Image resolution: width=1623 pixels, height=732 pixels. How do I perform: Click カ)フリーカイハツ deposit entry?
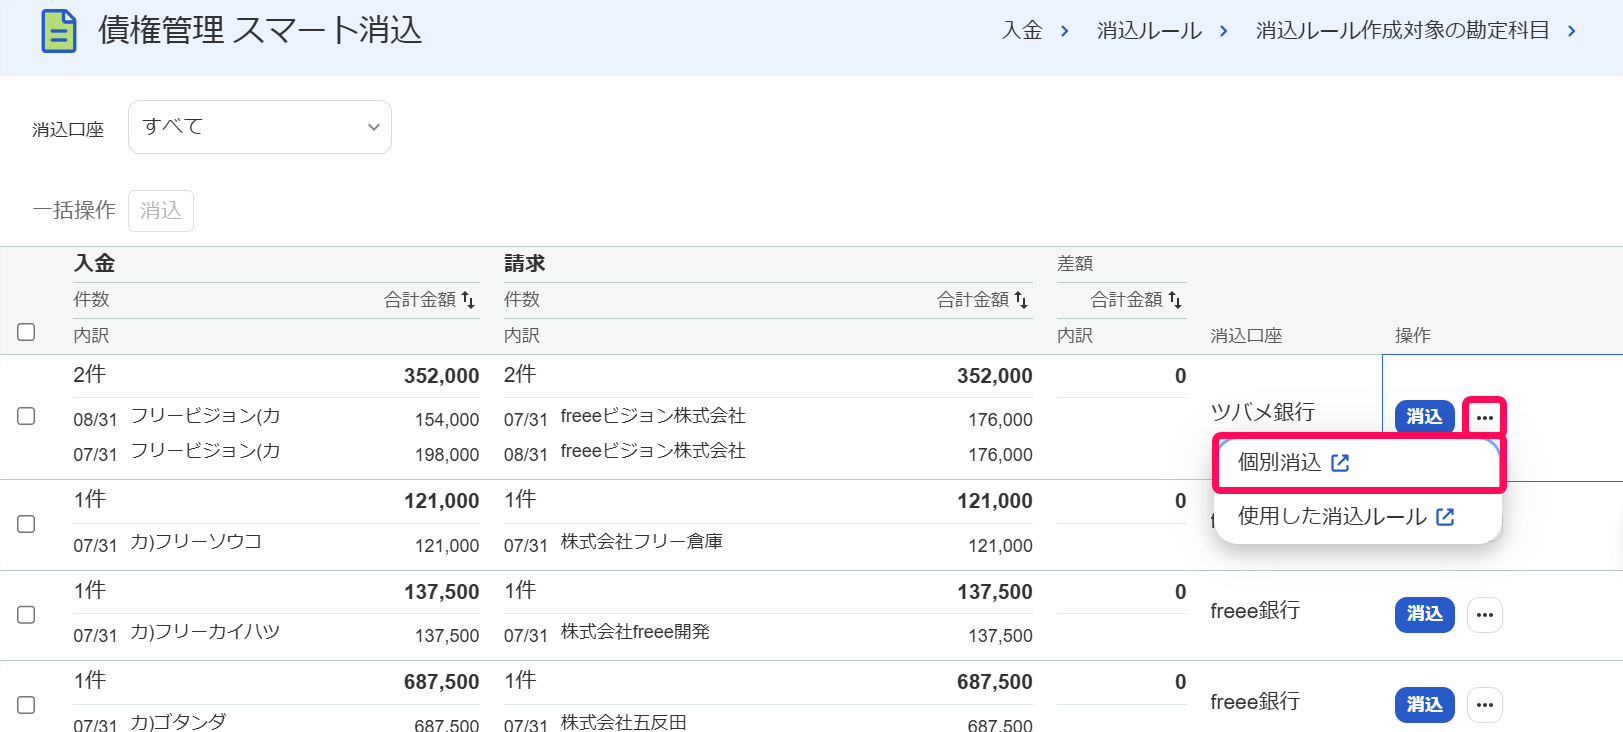click(205, 632)
